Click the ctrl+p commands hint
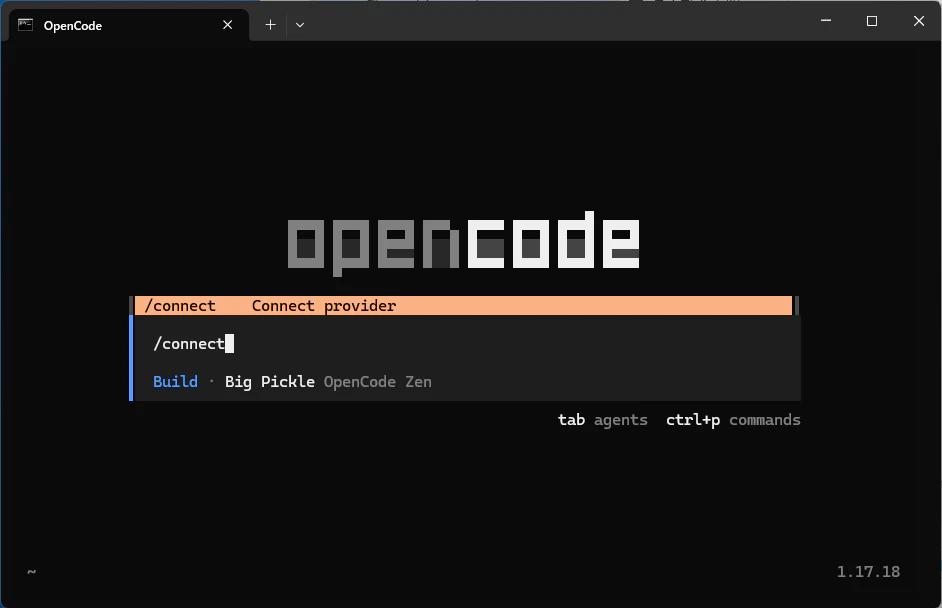Viewport: 942px width, 608px height. (733, 420)
